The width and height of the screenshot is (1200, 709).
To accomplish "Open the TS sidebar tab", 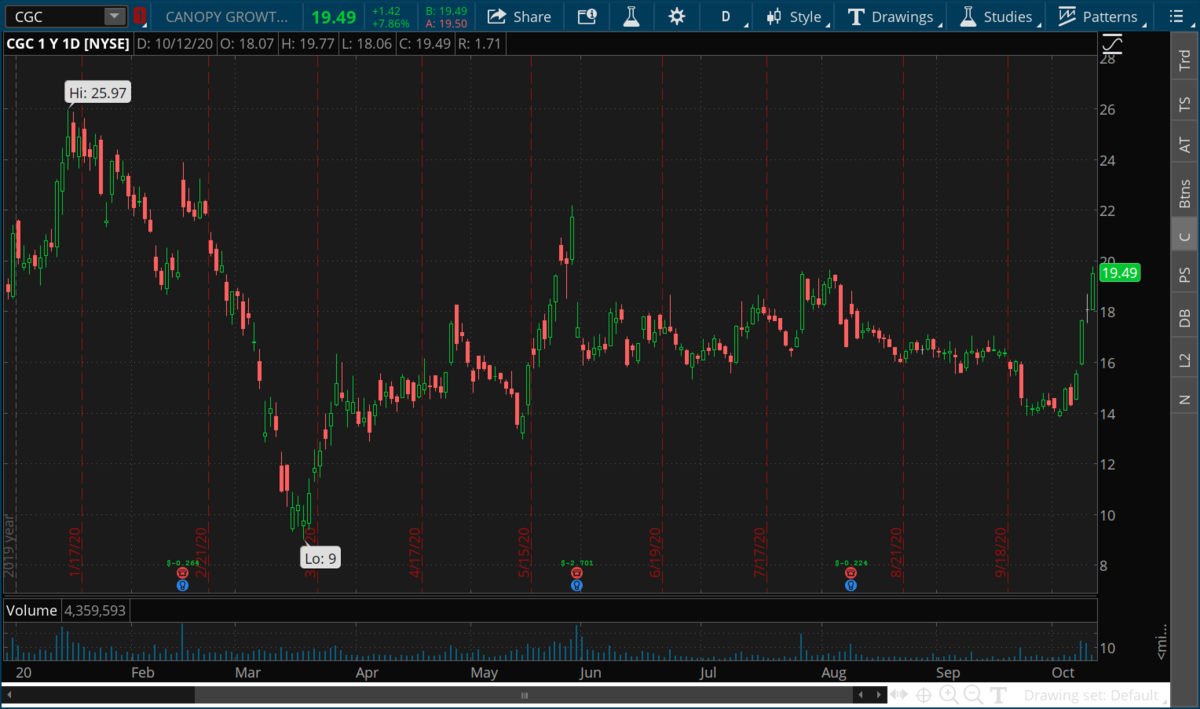I will 1185,103.
